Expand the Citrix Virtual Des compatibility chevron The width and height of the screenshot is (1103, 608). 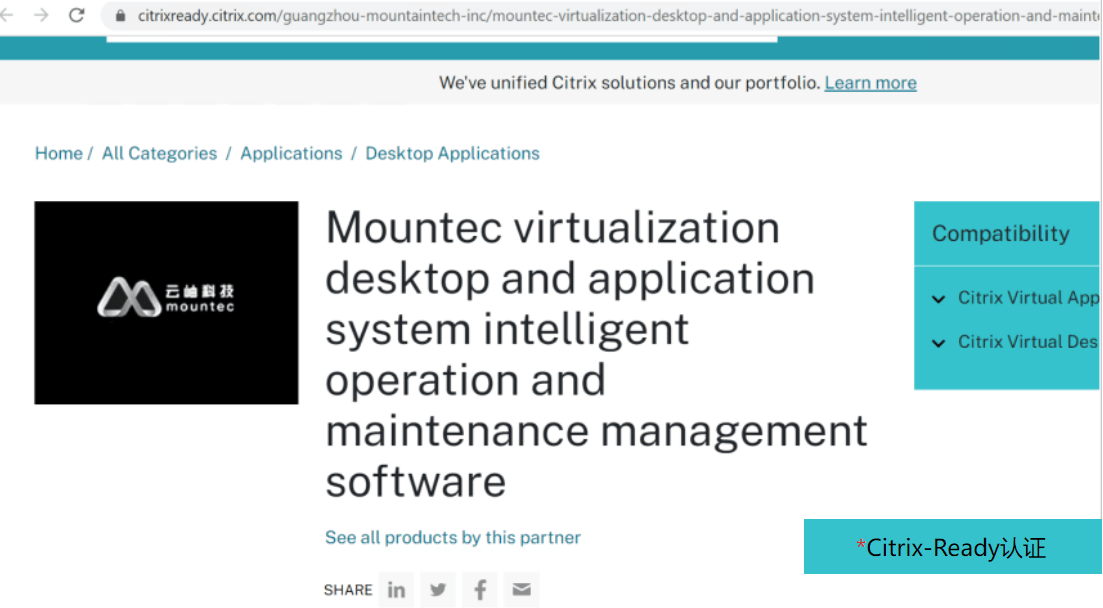(938, 342)
